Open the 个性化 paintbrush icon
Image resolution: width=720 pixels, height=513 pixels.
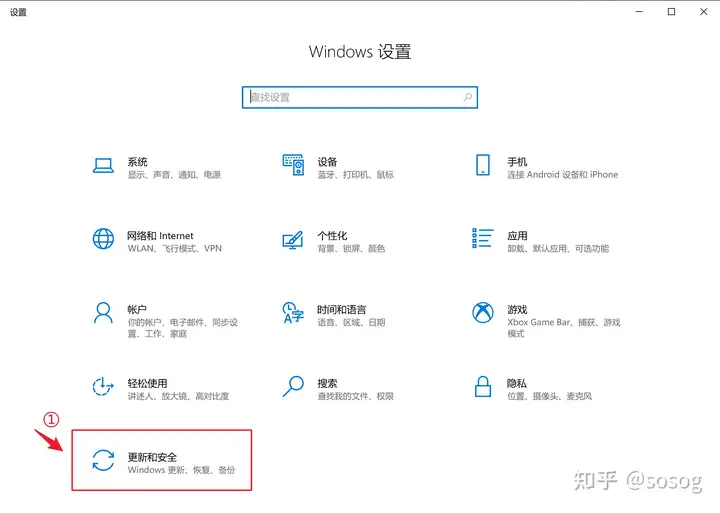tap(293, 239)
